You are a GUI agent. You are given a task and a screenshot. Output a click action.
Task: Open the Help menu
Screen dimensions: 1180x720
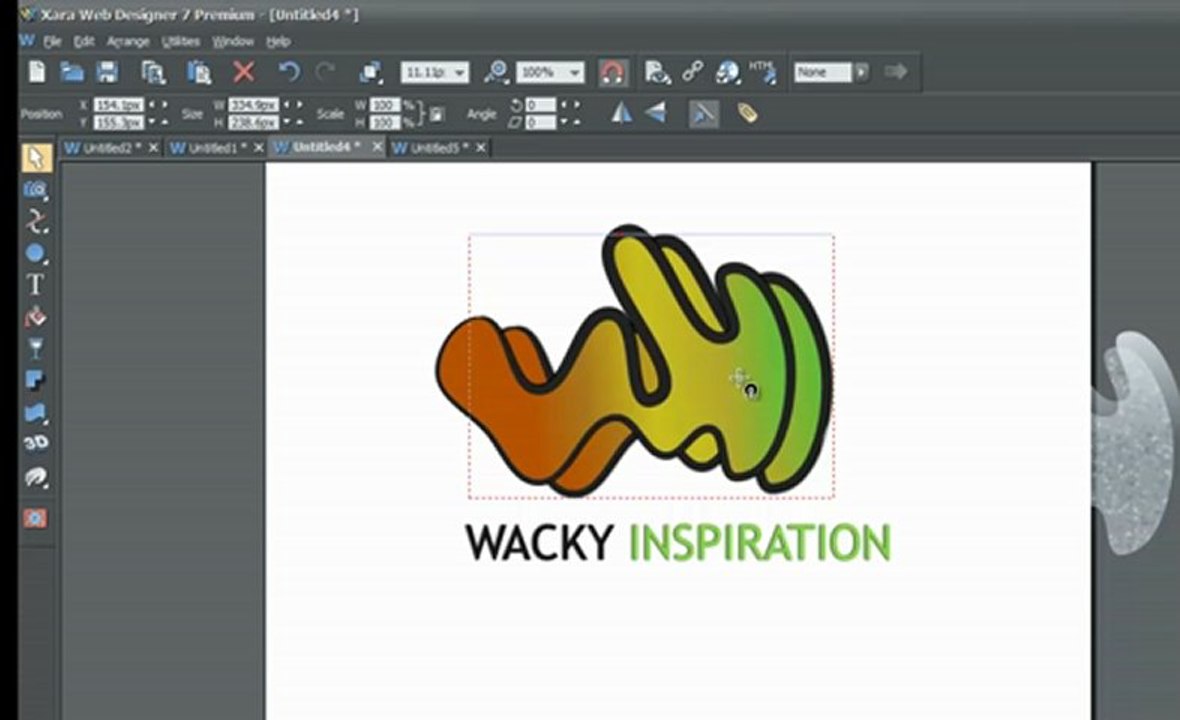[278, 41]
